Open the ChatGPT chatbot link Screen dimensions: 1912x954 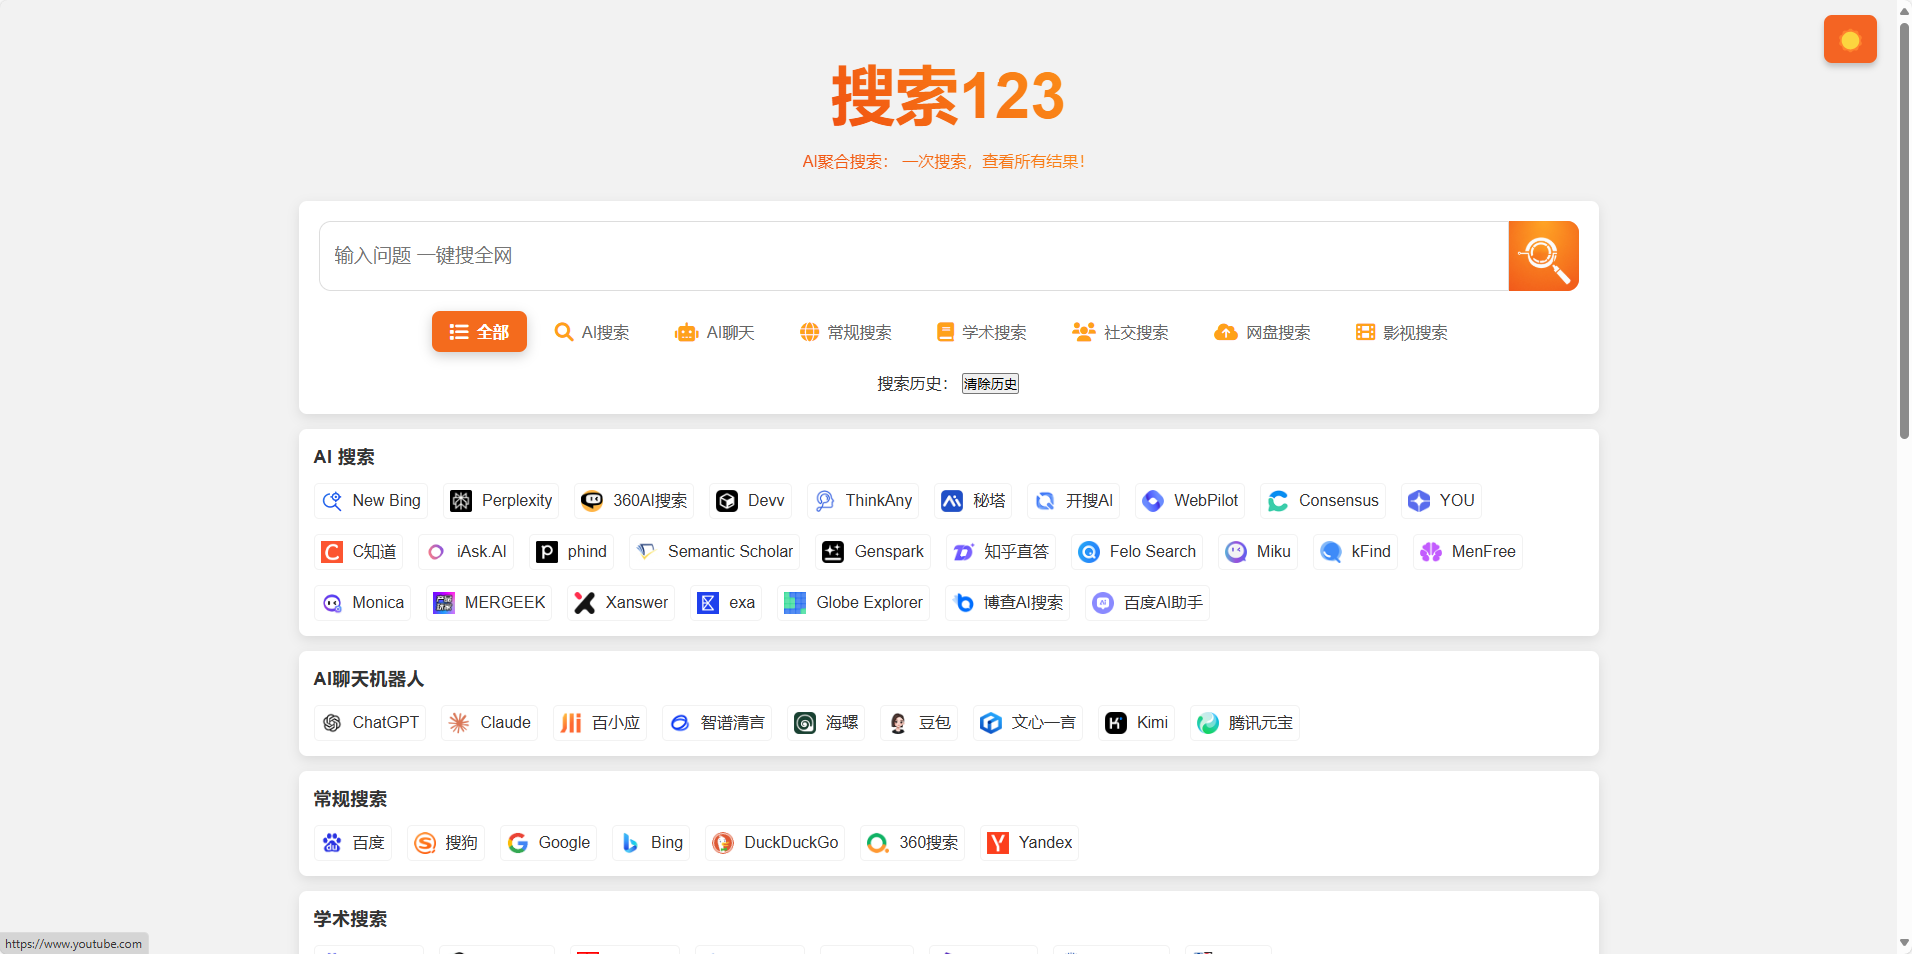[x=370, y=723]
